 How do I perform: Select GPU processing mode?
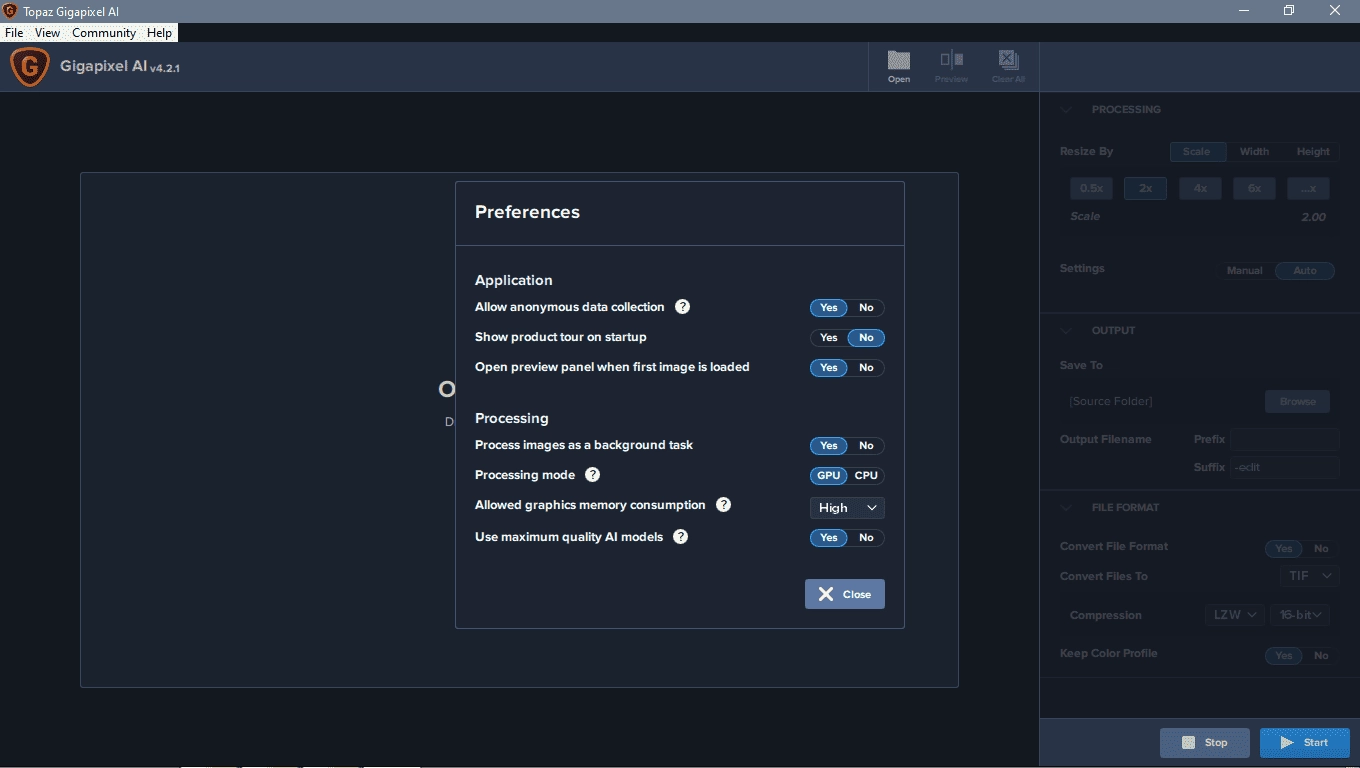click(828, 476)
